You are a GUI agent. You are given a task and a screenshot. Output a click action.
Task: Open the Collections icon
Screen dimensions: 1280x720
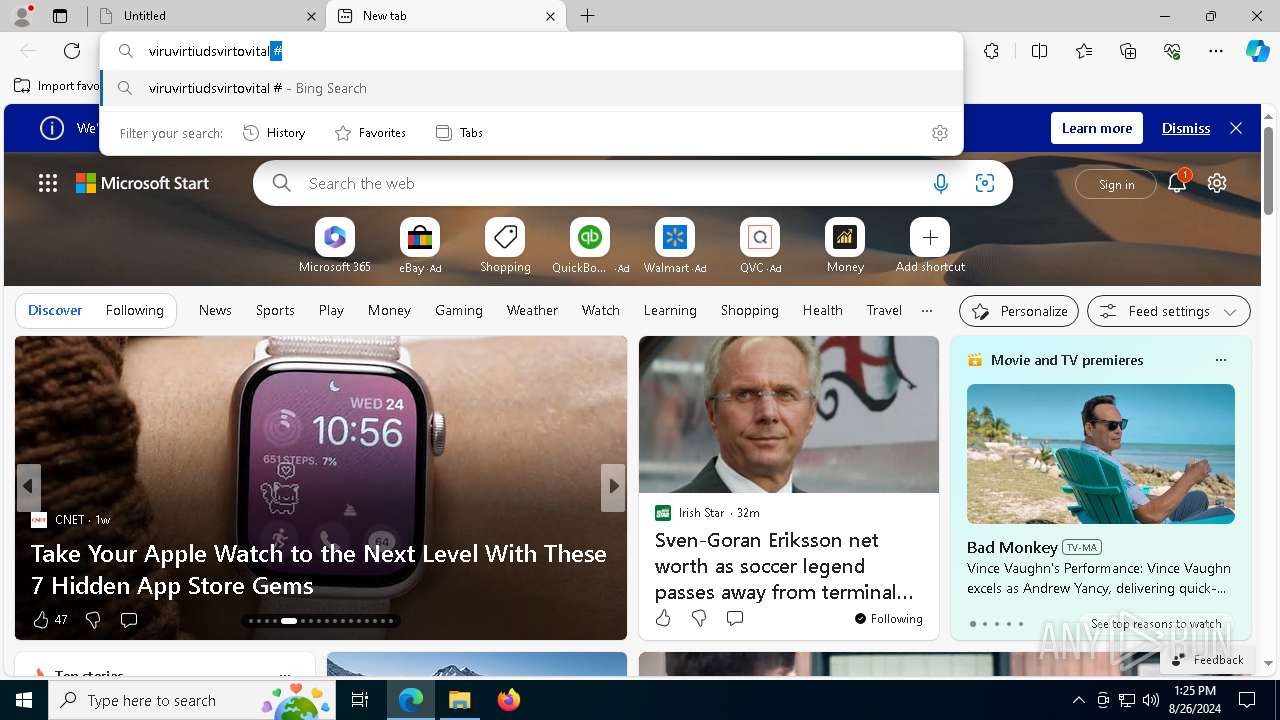pos(1128,51)
